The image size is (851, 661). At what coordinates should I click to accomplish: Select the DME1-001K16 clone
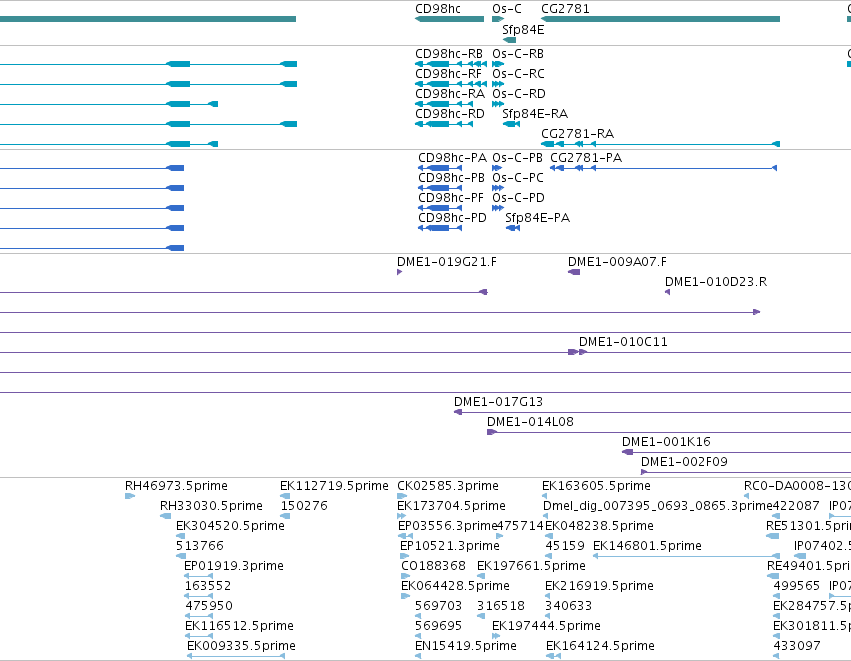point(736,452)
